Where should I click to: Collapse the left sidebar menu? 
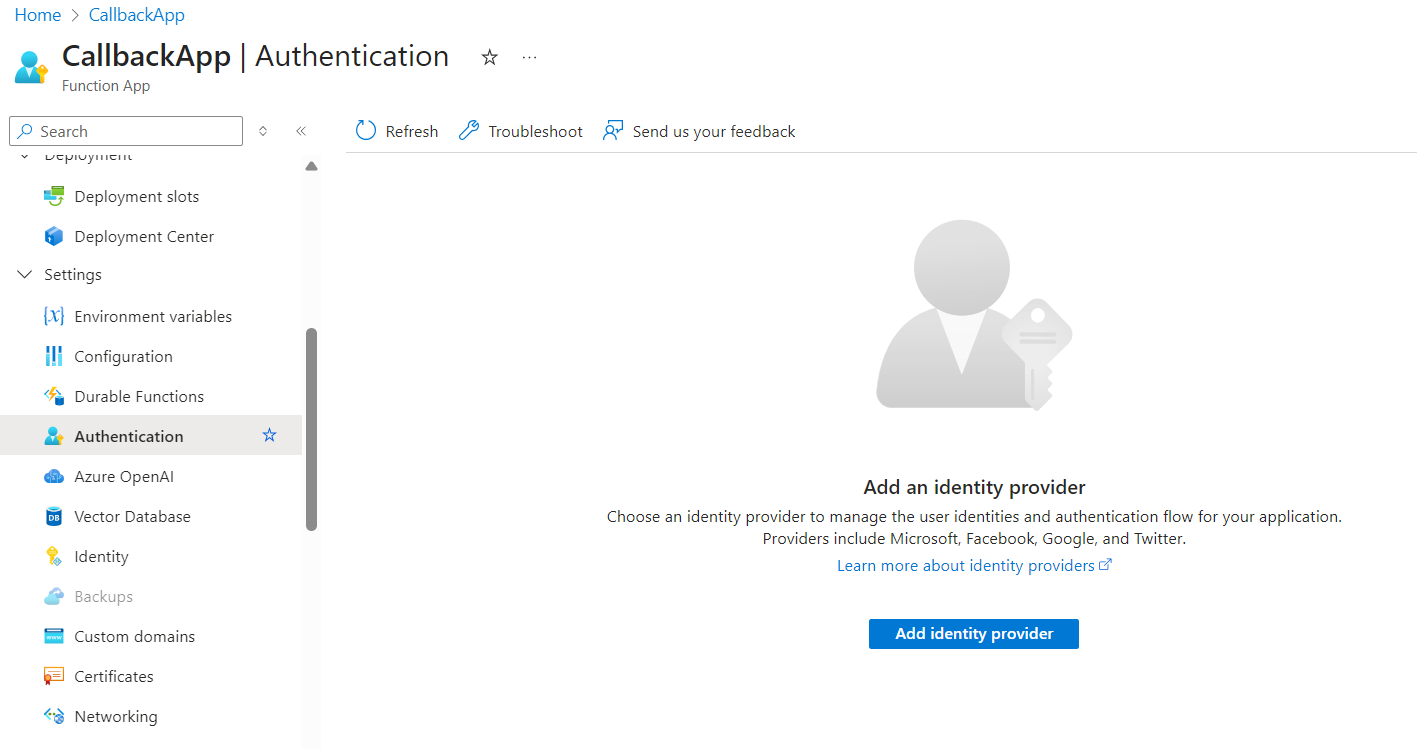click(301, 130)
